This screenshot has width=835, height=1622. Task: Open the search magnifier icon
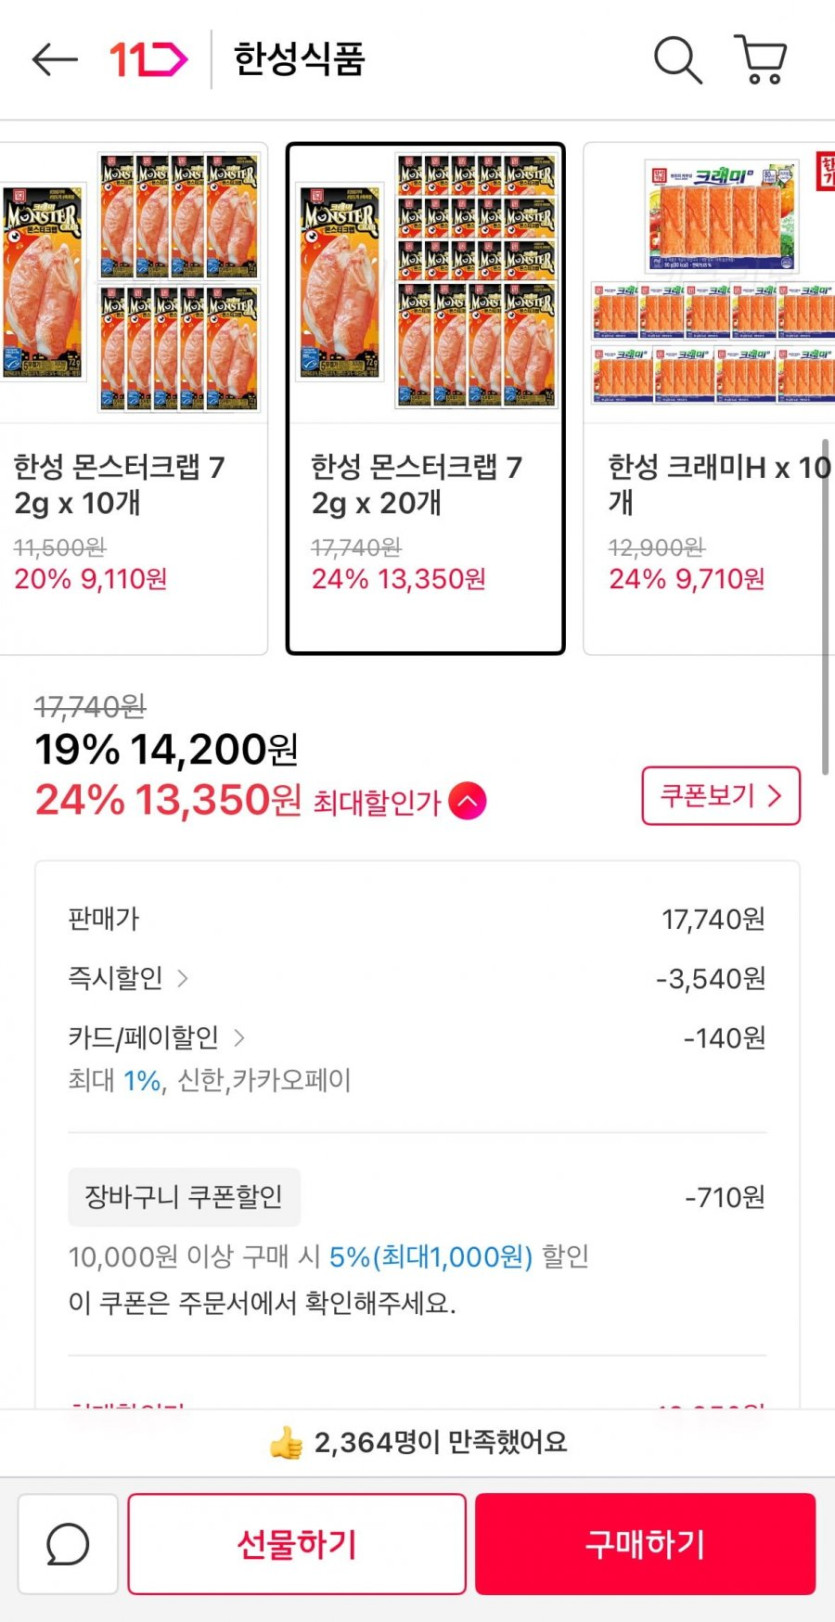point(678,60)
